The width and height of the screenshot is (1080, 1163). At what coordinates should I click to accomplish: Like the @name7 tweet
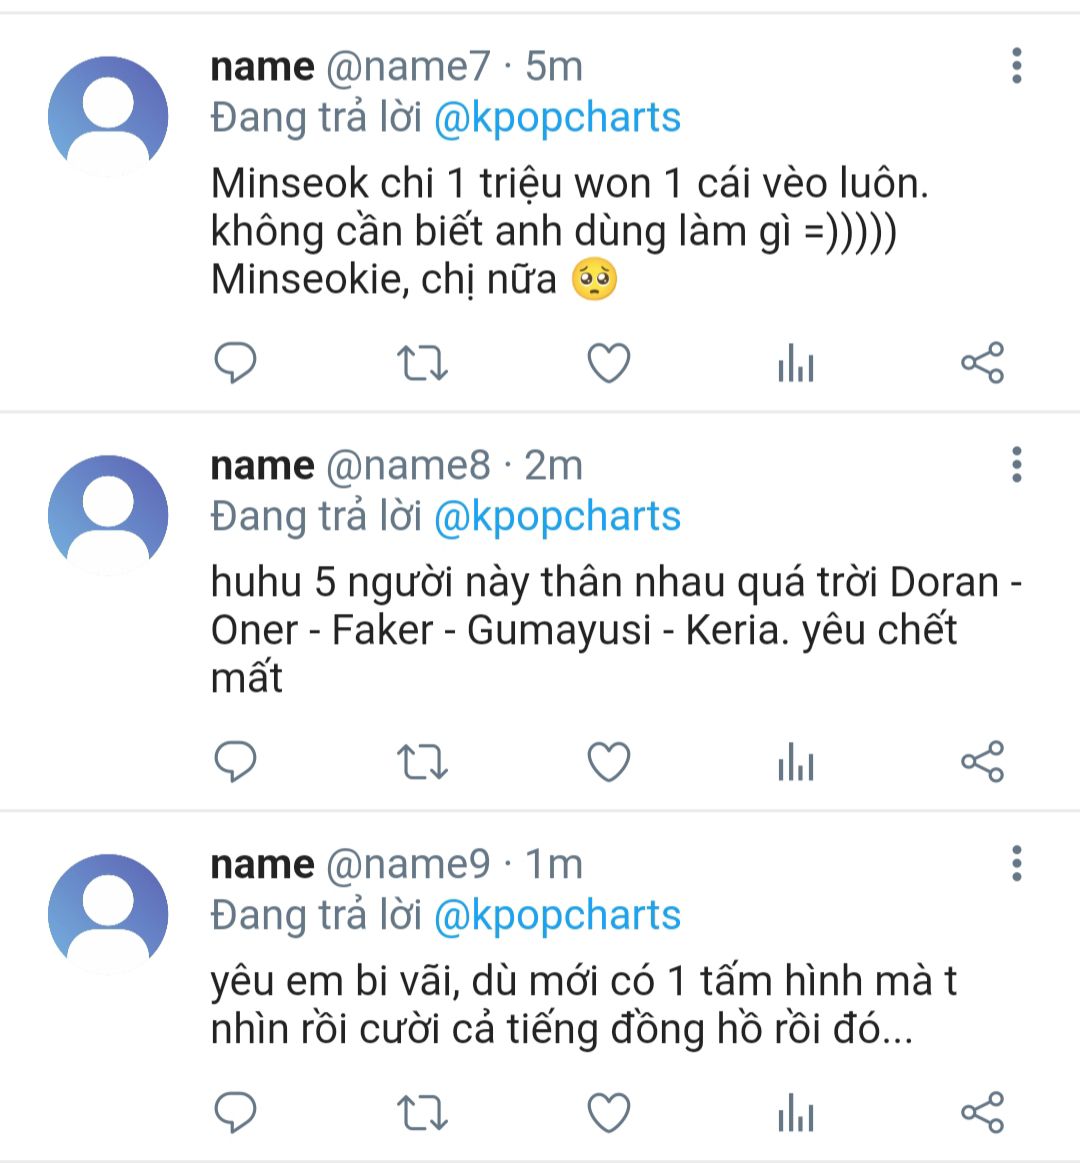click(609, 363)
